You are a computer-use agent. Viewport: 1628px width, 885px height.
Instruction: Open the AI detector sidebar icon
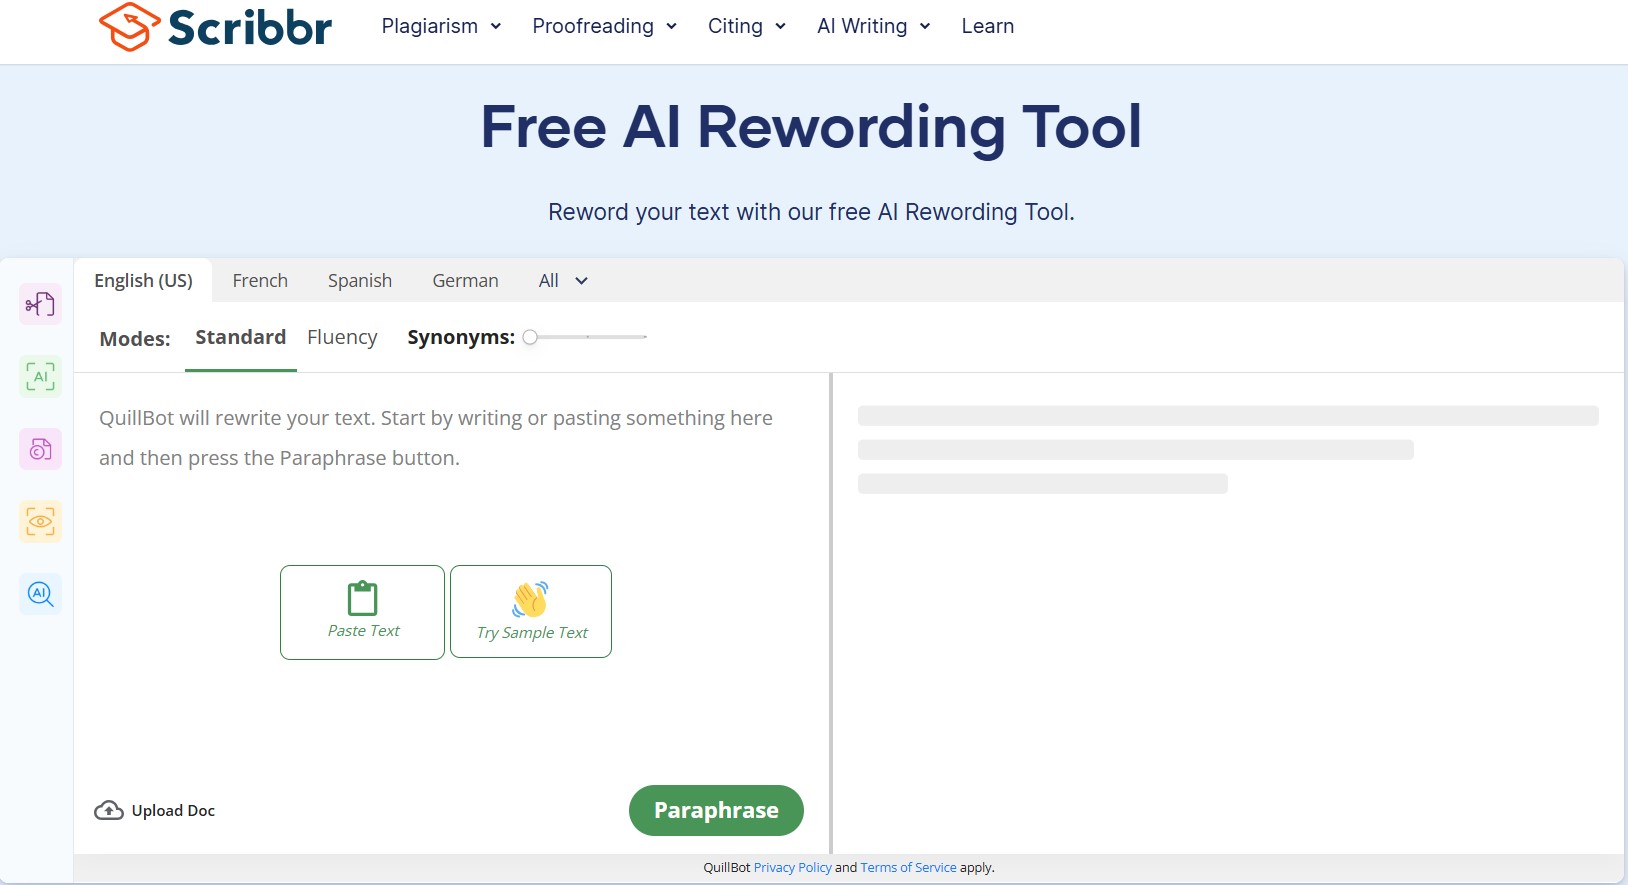tap(41, 377)
